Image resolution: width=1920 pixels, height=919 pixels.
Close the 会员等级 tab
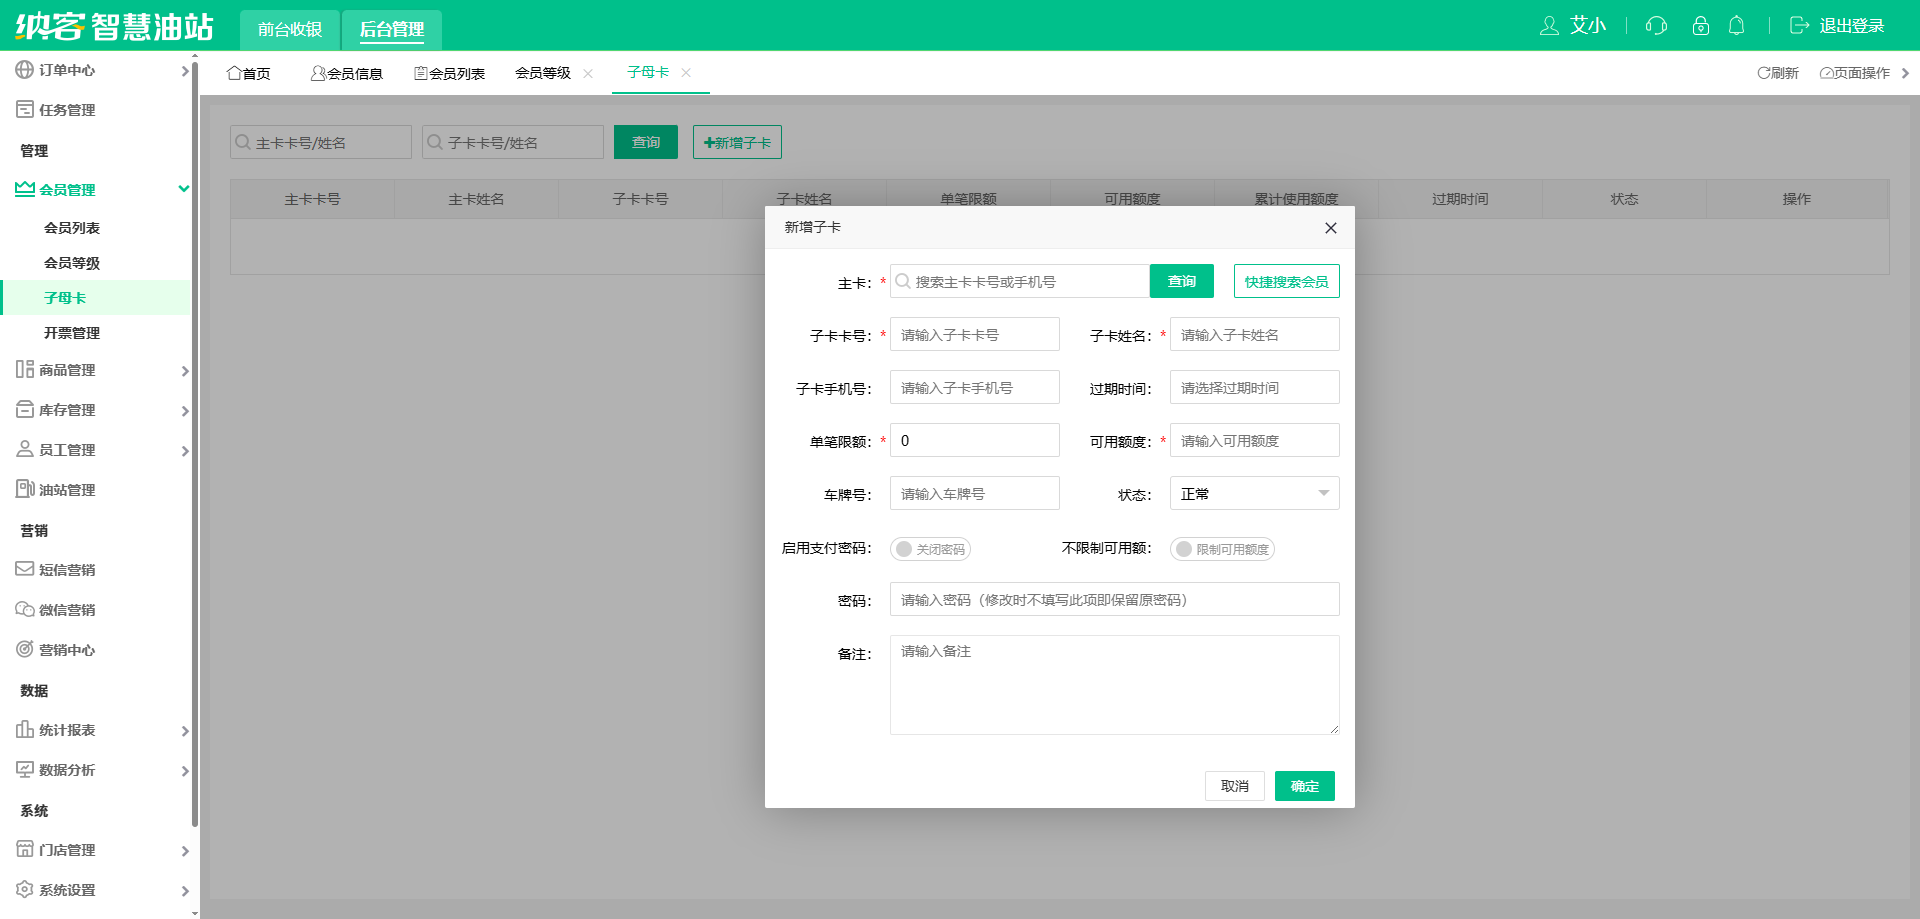(588, 73)
